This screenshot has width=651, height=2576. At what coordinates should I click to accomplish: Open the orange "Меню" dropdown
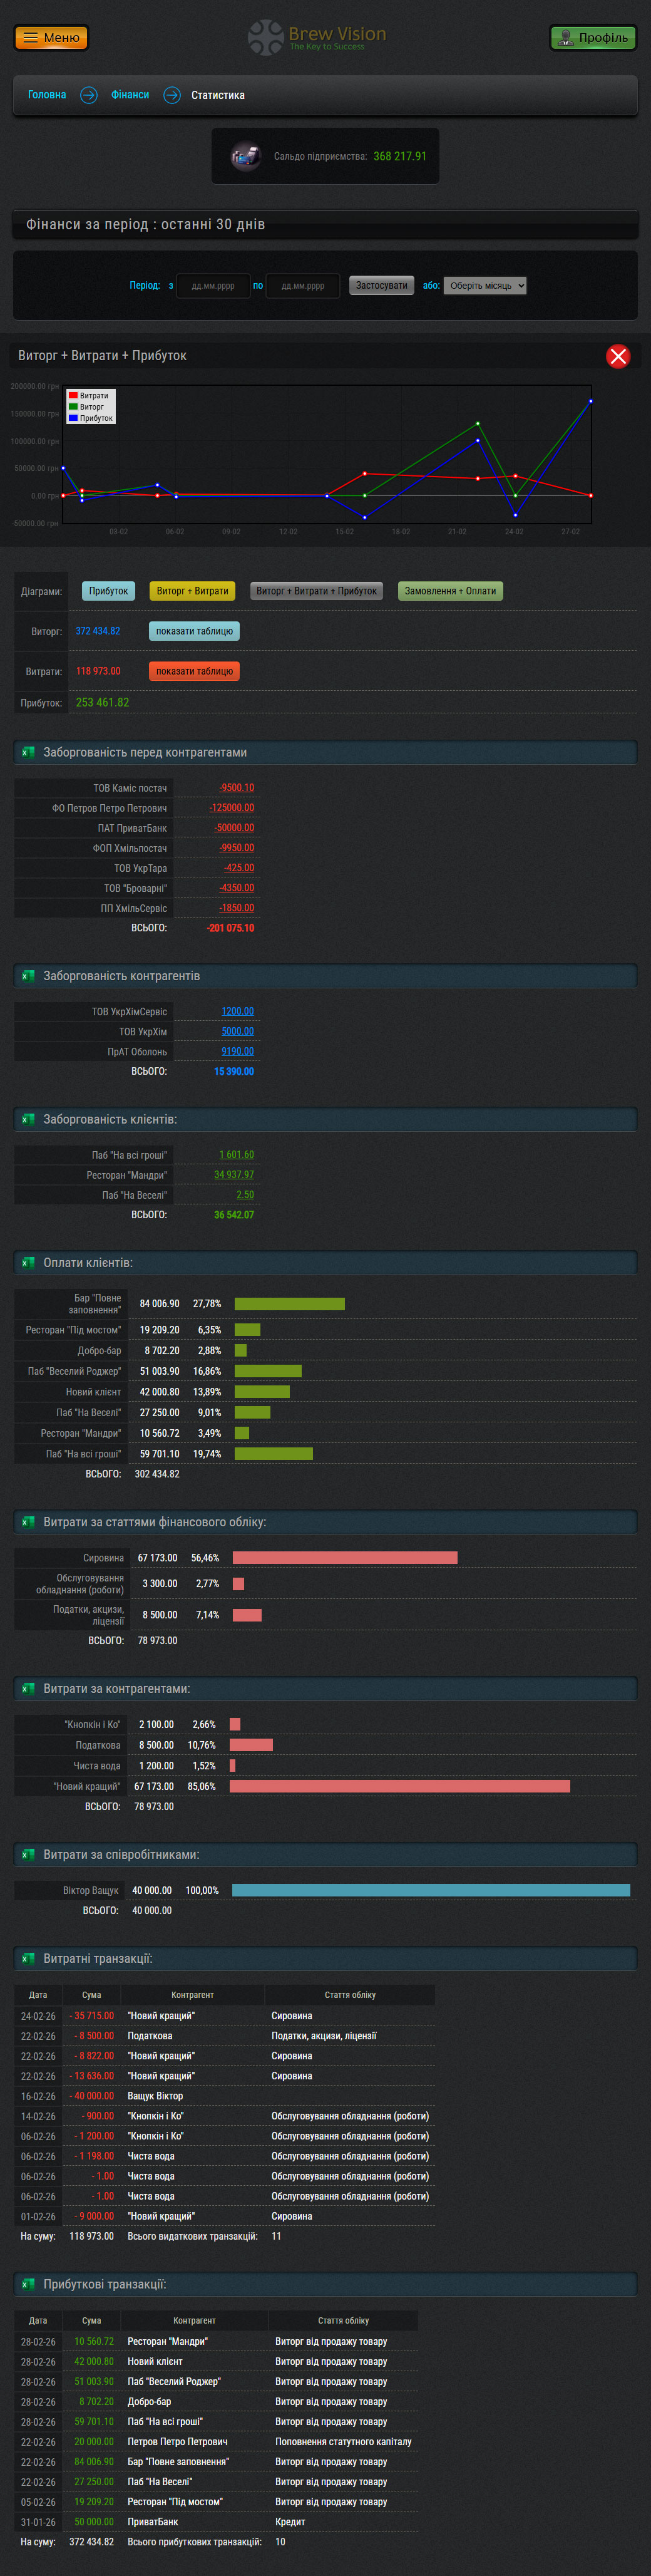51,38
